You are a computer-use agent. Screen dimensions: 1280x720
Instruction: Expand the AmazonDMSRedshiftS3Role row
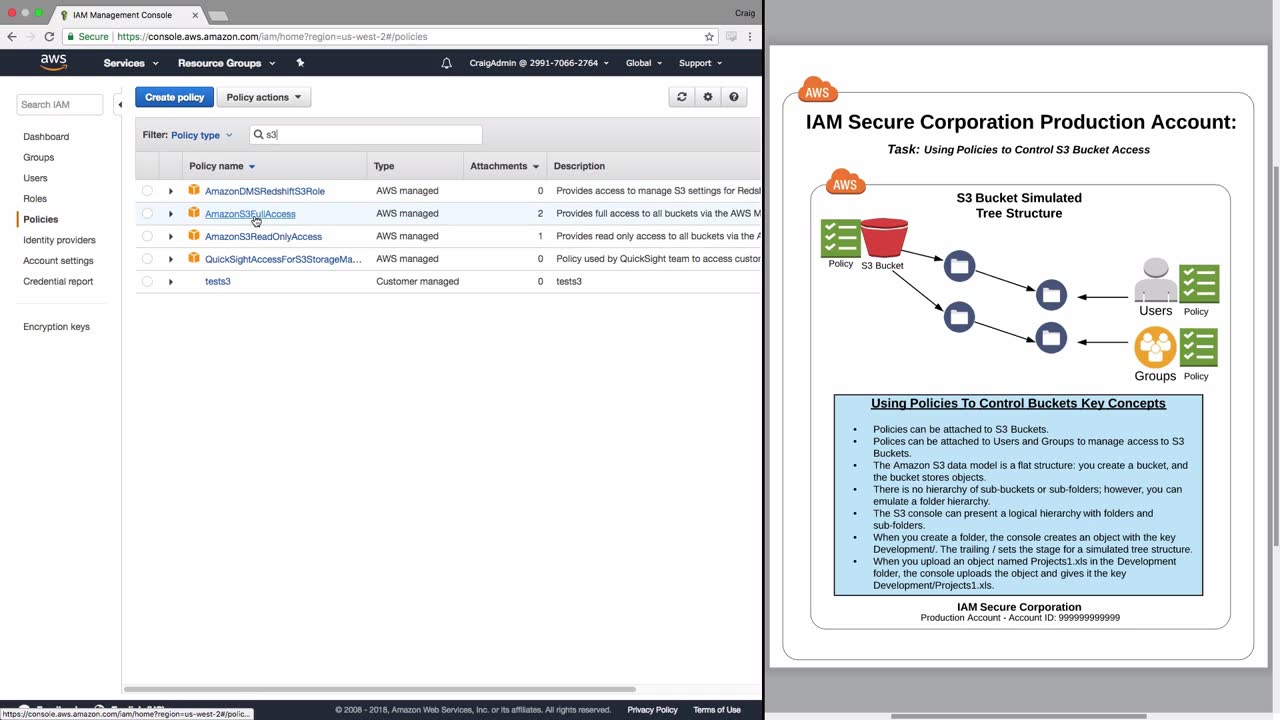[x=171, y=191]
